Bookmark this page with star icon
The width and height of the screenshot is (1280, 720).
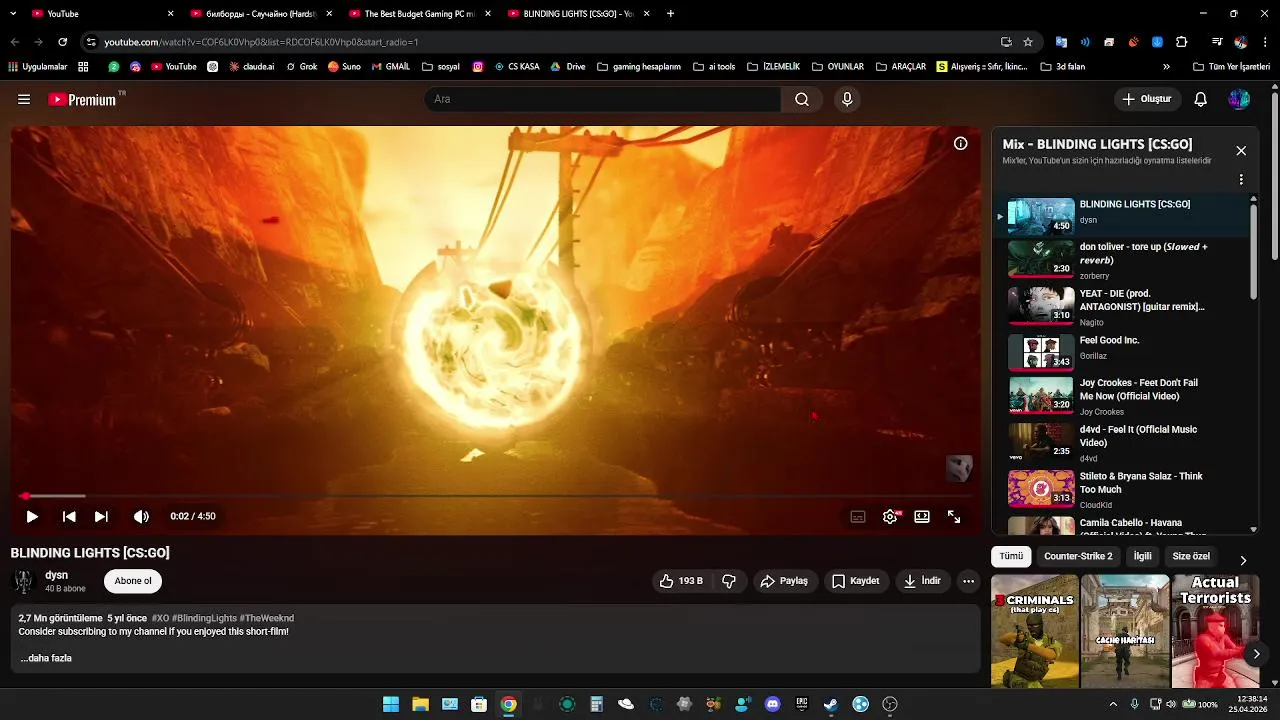1028,42
